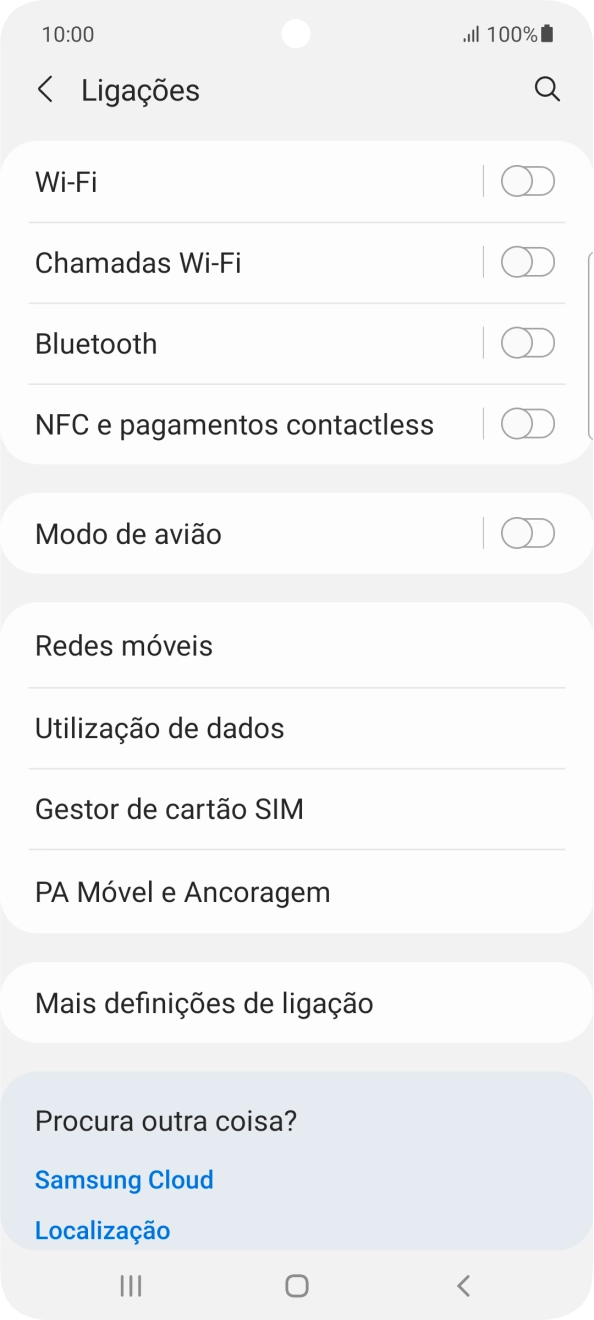
Task: Open Samsung Cloud link
Action: 124,1180
